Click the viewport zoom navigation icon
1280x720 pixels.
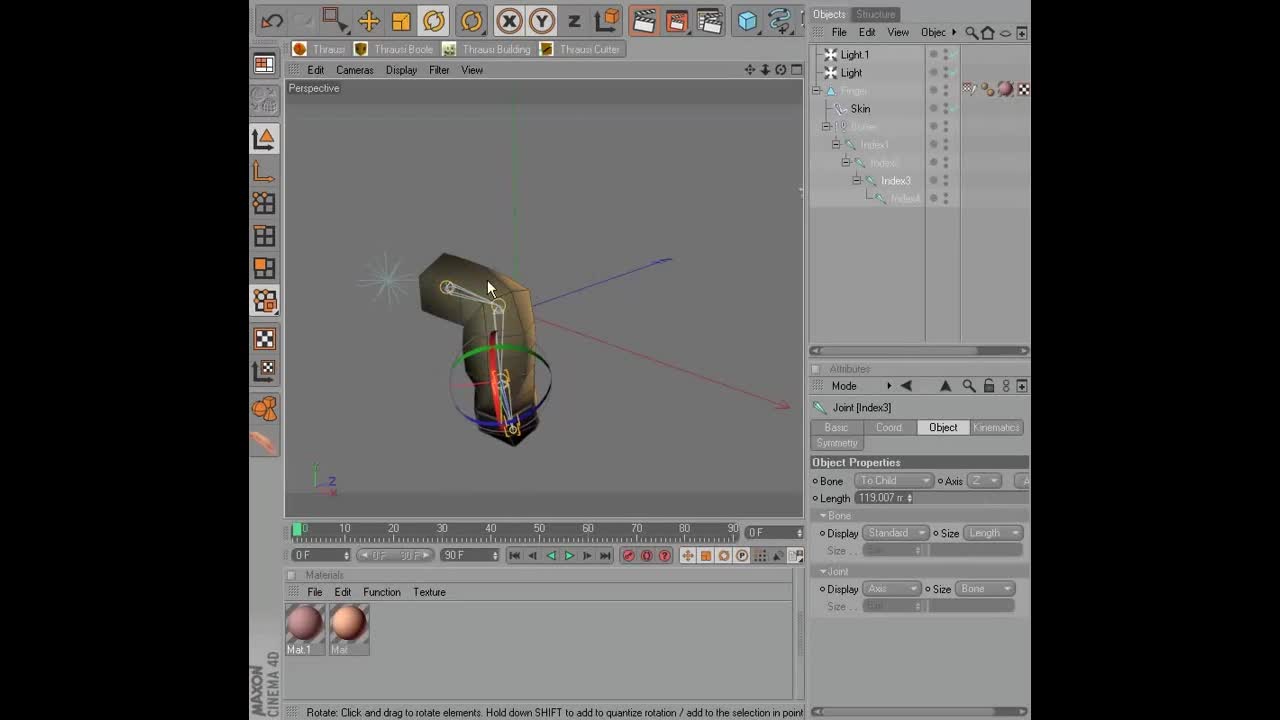click(x=765, y=70)
